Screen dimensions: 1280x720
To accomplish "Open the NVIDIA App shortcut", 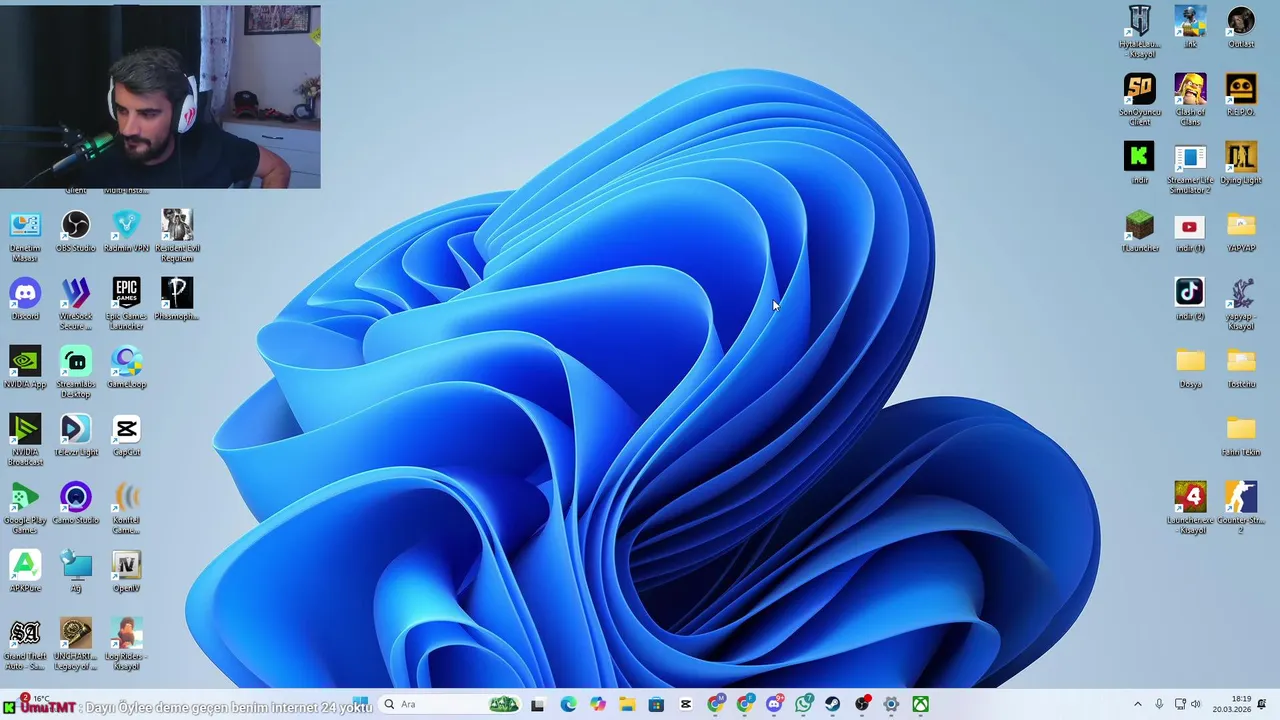I will click(25, 368).
